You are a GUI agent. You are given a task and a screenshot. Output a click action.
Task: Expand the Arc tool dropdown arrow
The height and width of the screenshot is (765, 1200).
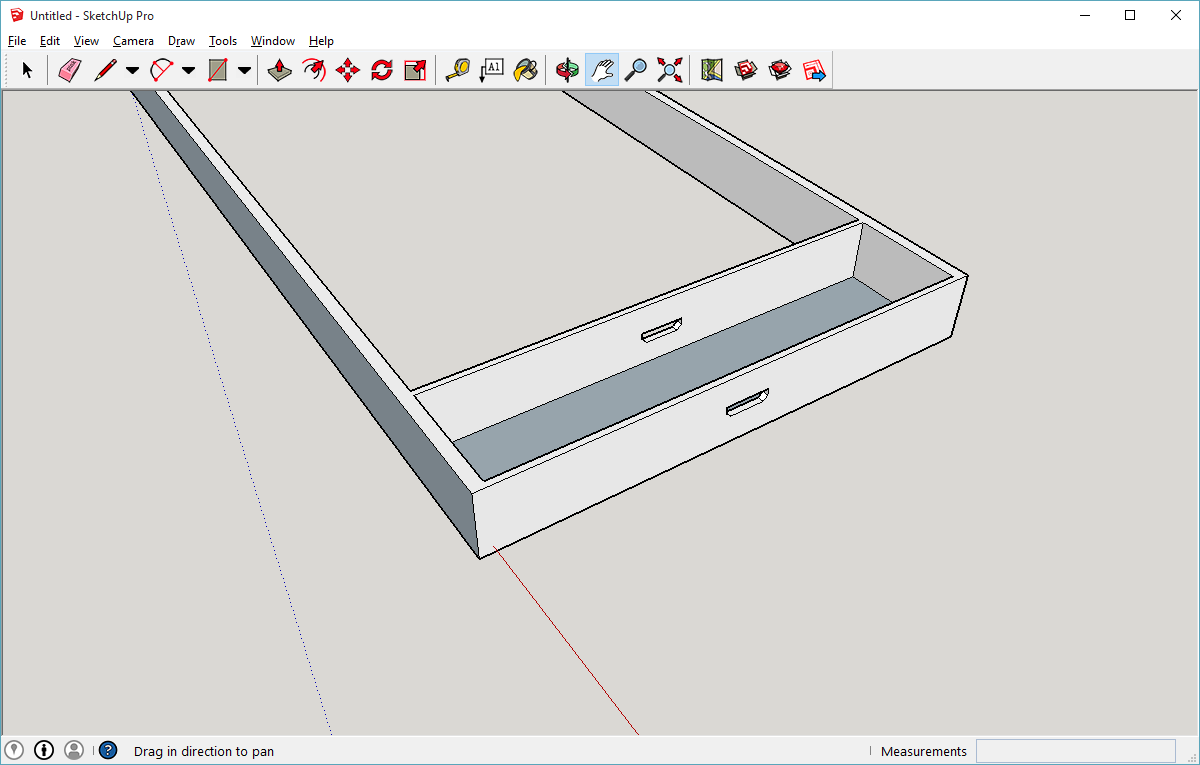188,70
